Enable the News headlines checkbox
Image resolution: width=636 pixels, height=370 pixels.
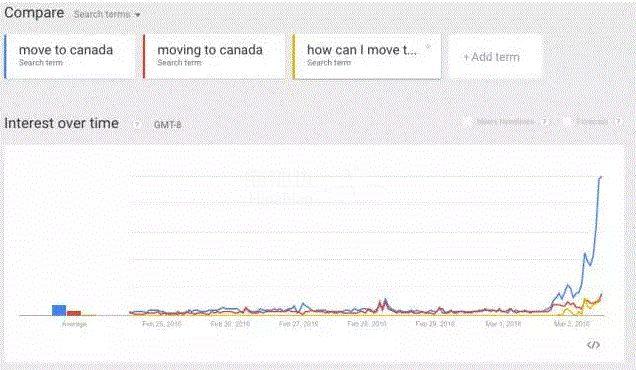pos(467,121)
